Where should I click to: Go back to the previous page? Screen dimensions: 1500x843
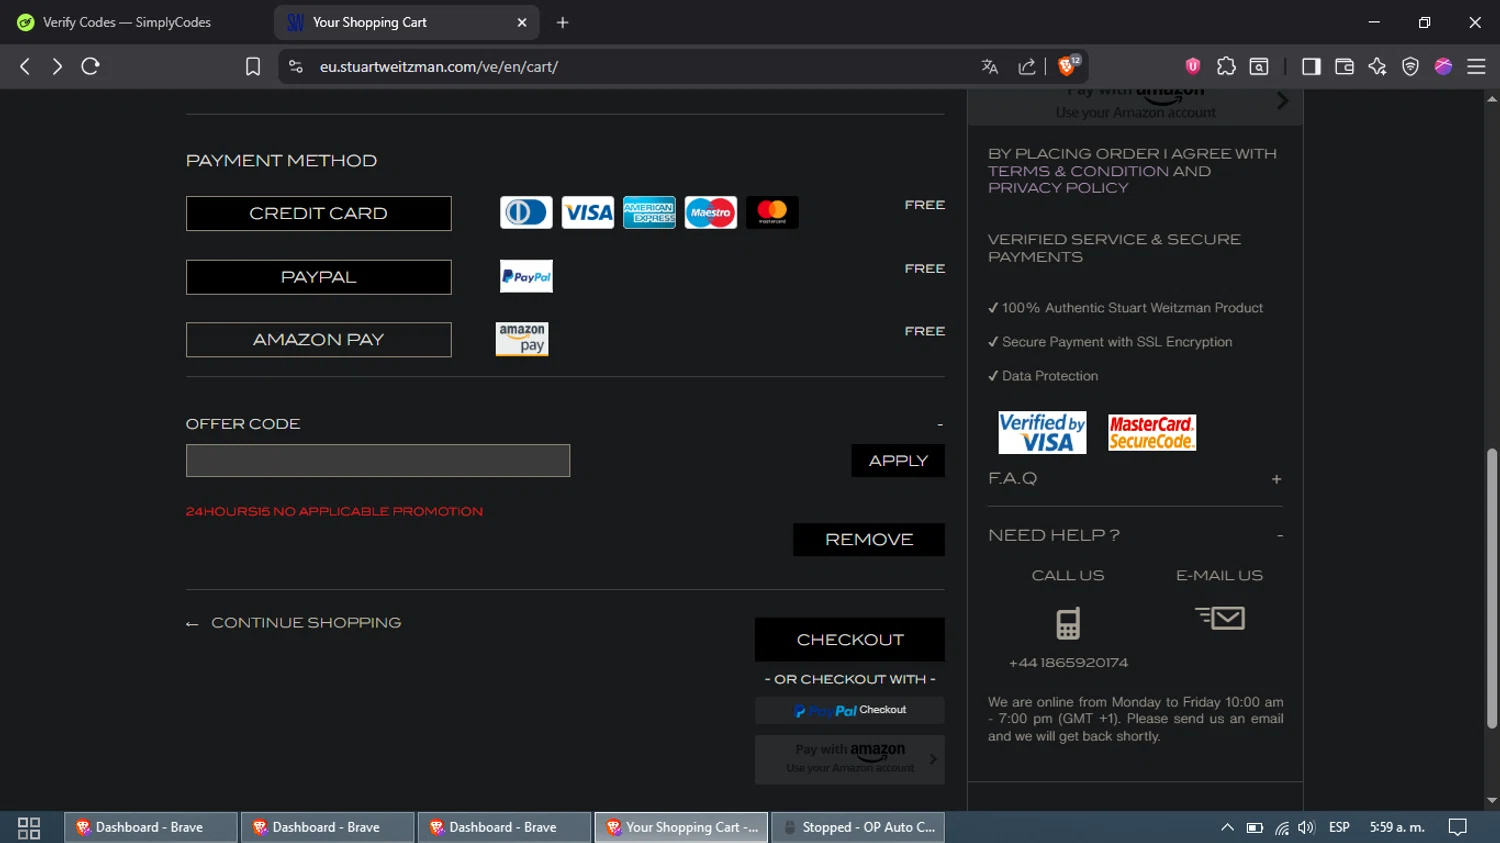click(x=25, y=66)
